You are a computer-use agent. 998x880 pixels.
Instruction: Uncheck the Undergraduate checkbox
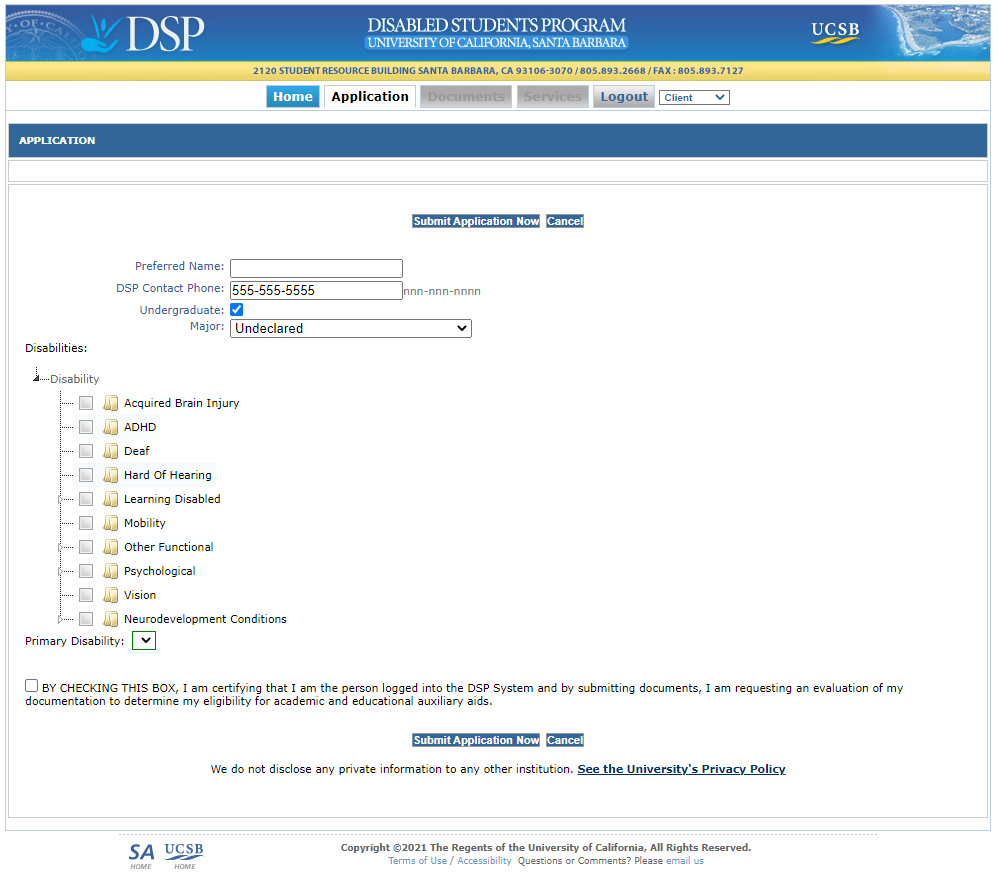237,310
